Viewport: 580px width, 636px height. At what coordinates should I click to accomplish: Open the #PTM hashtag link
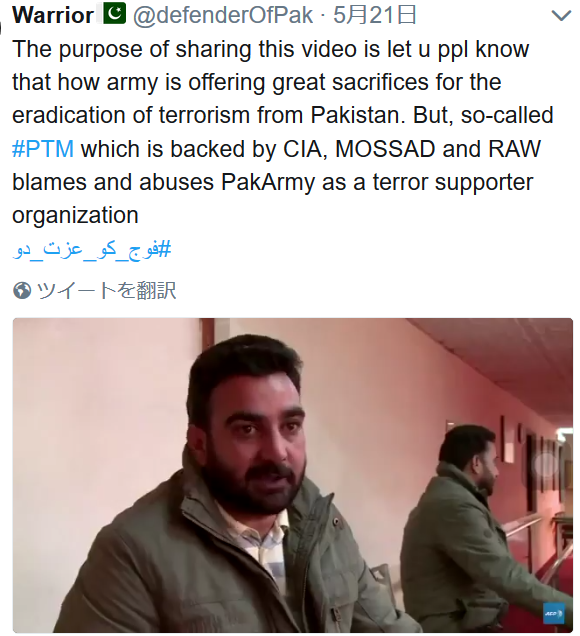coord(43,148)
